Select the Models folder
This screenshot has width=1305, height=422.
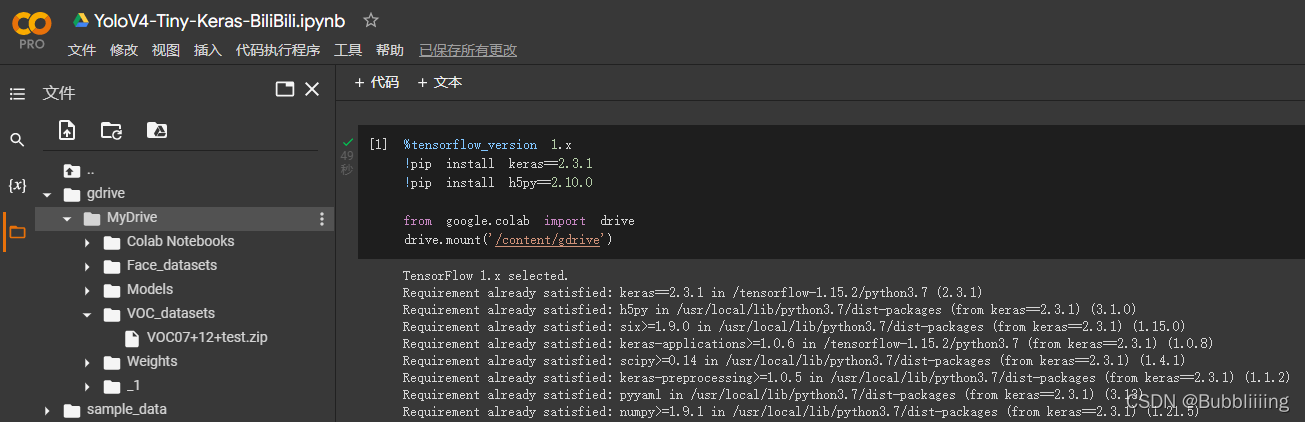point(150,290)
